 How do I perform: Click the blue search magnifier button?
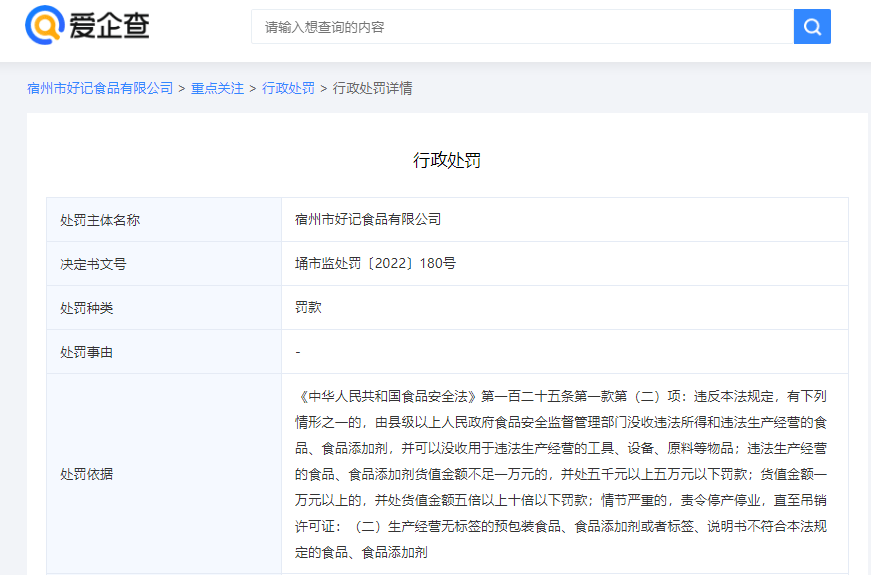tap(812, 27)
